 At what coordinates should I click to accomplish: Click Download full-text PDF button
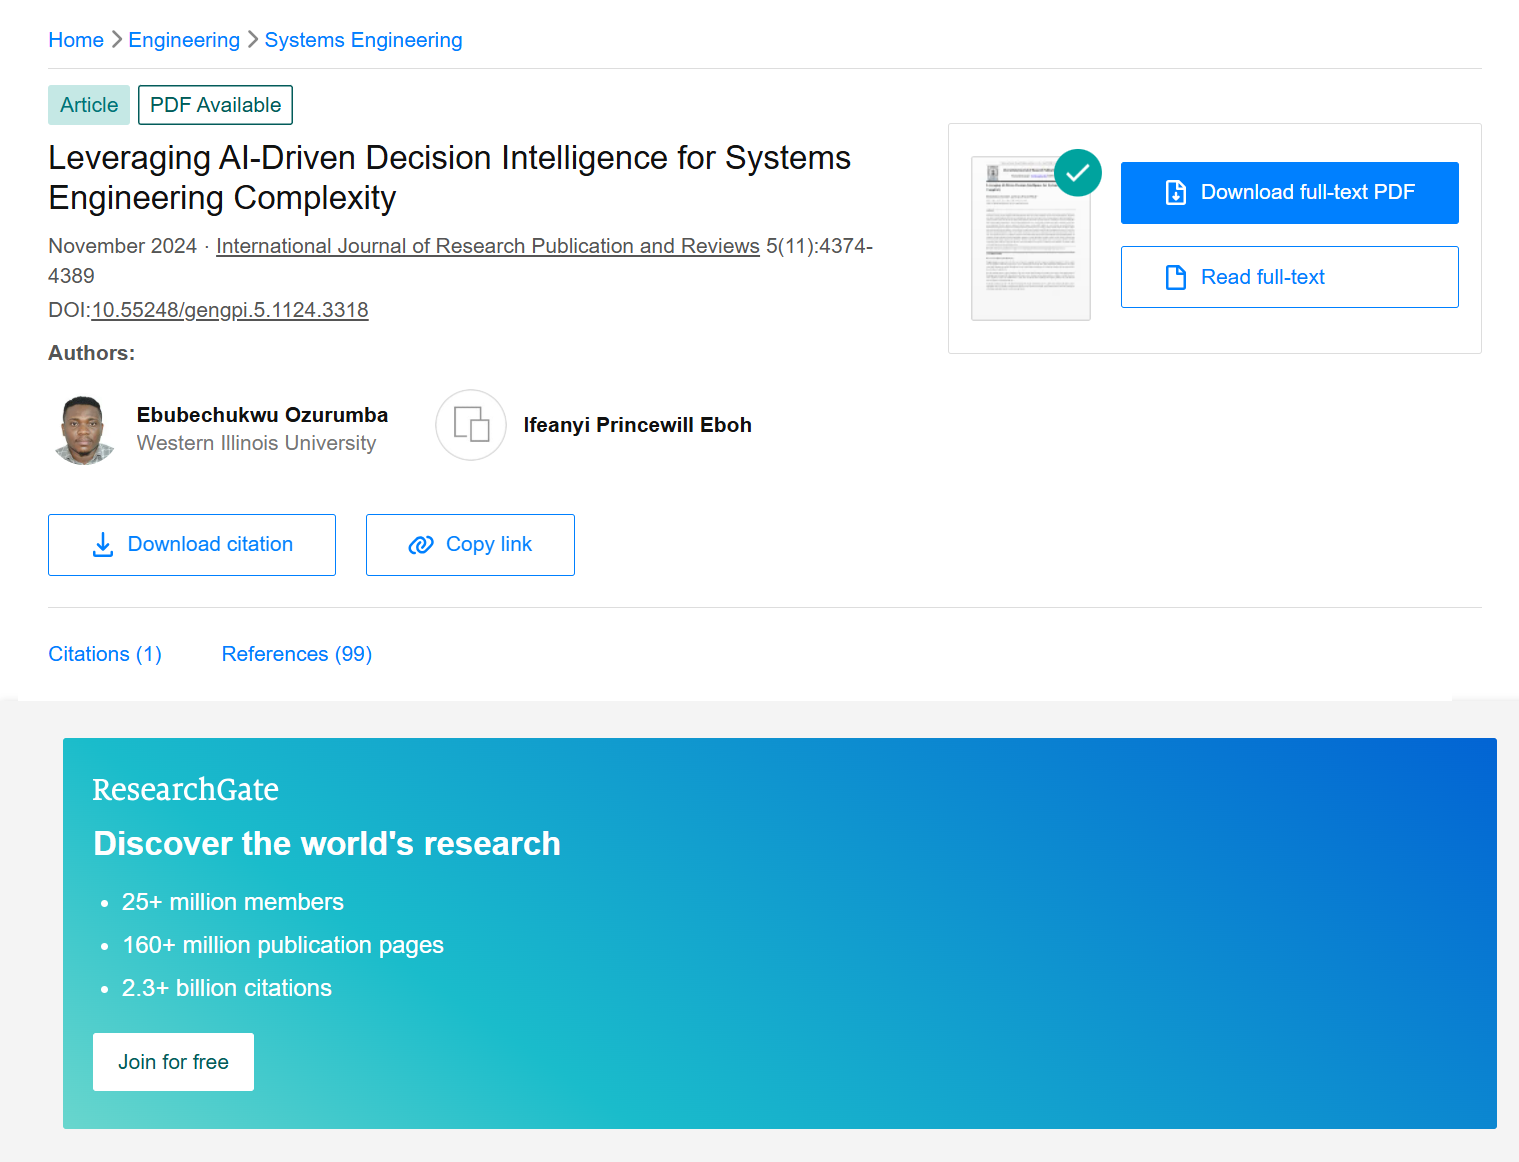point(1289,193)
